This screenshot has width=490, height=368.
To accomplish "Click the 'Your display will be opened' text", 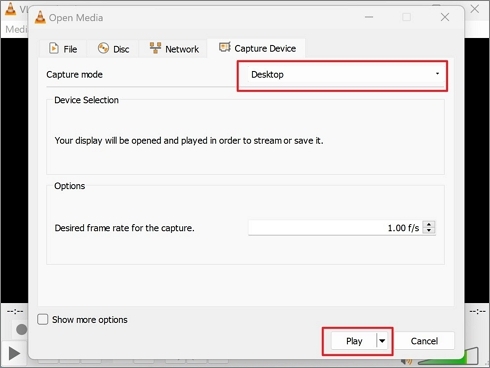I will pos(189,141).
